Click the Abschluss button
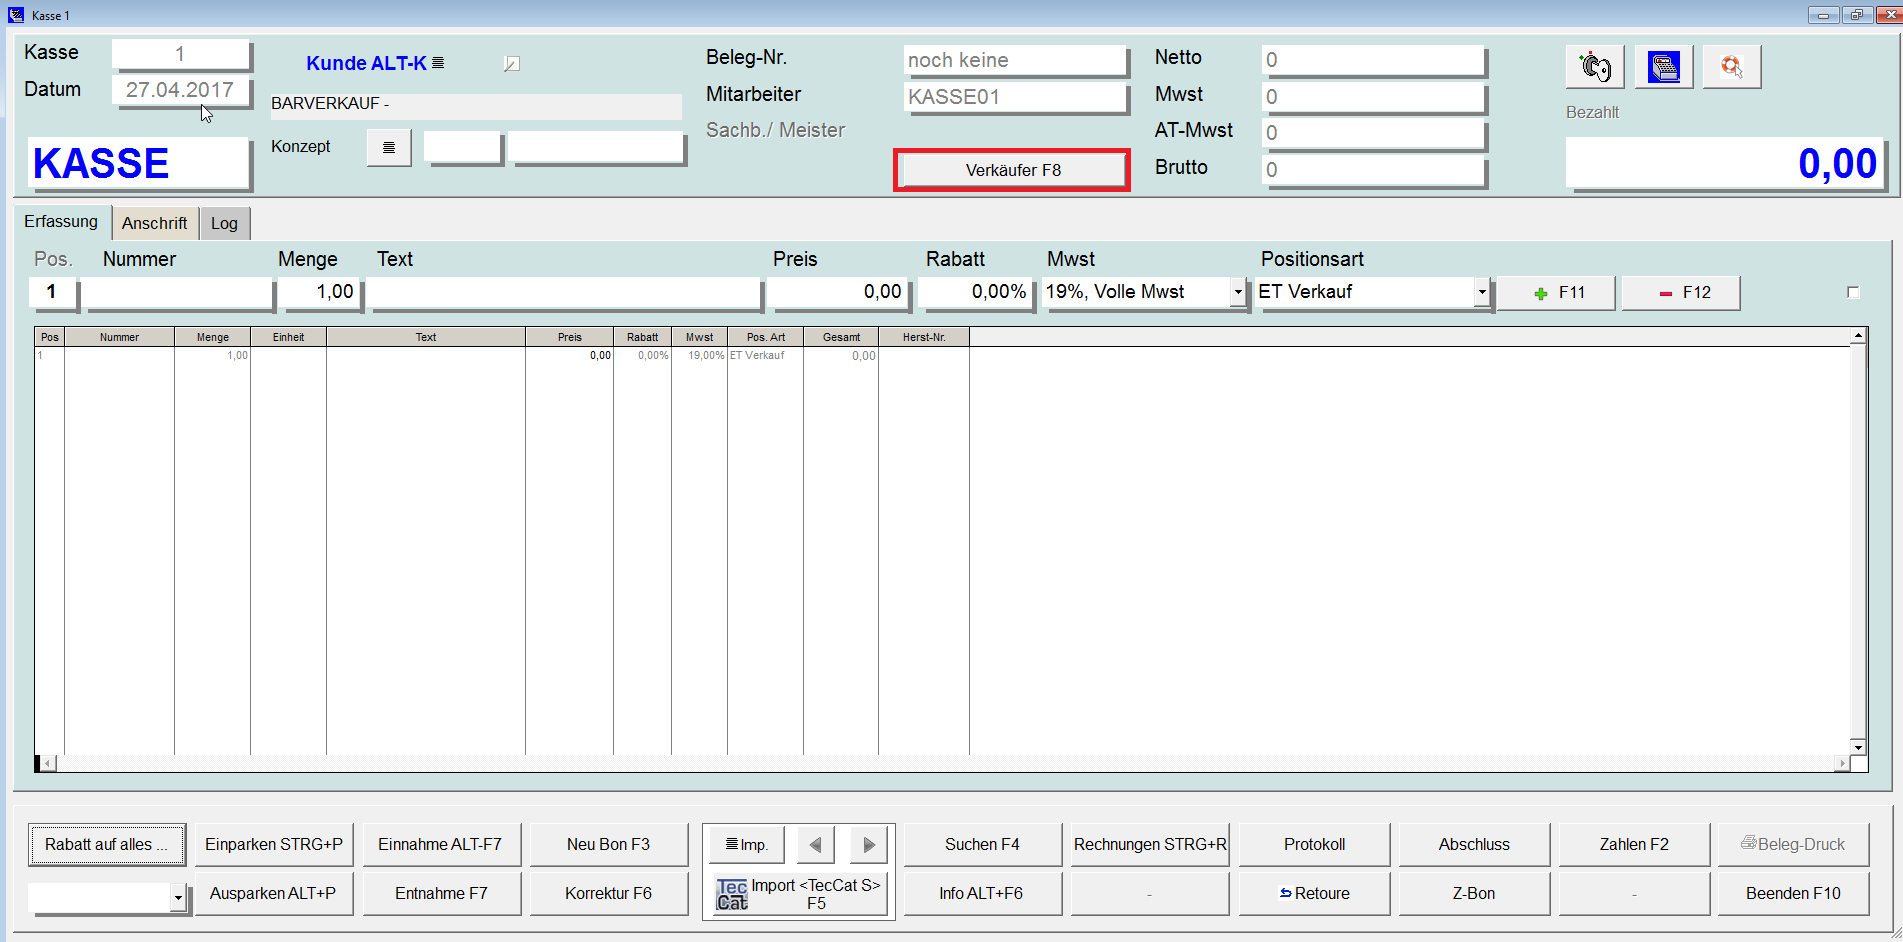The image size is (1903, 942). (1474, 845)
